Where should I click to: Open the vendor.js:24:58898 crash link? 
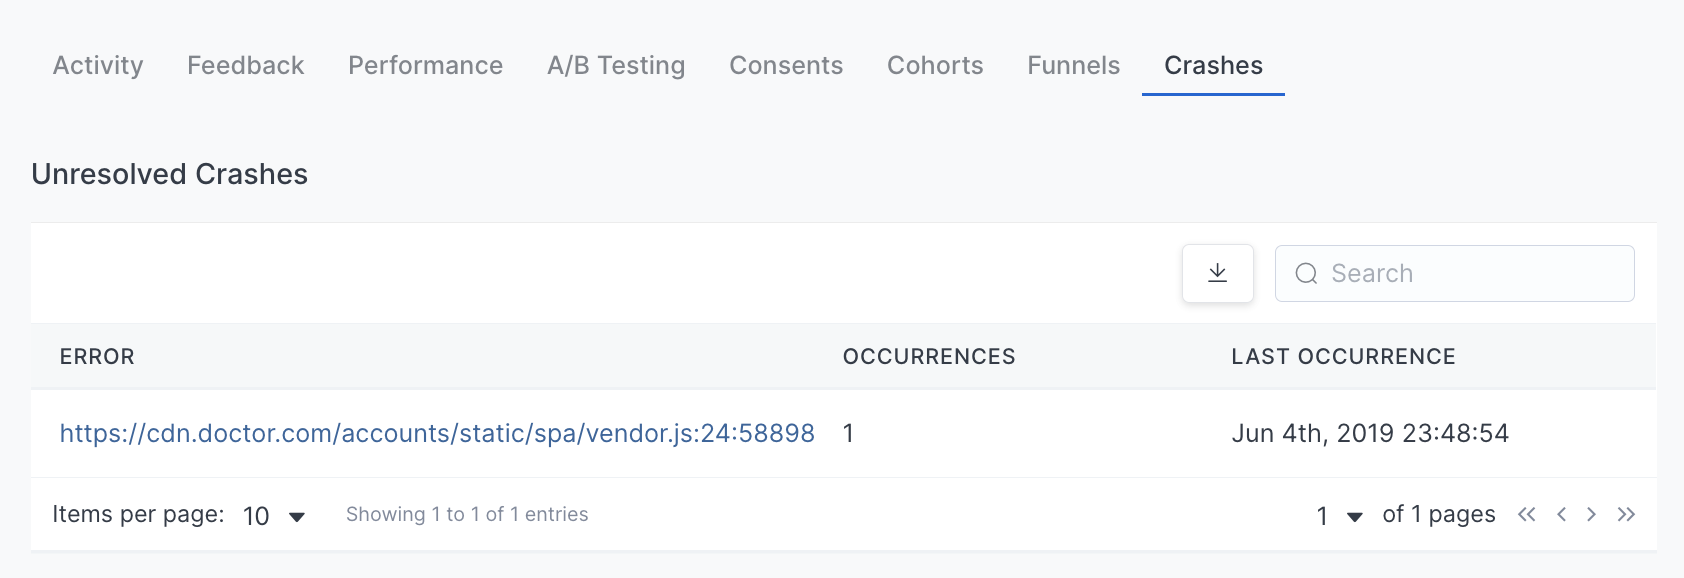(437, 433)
